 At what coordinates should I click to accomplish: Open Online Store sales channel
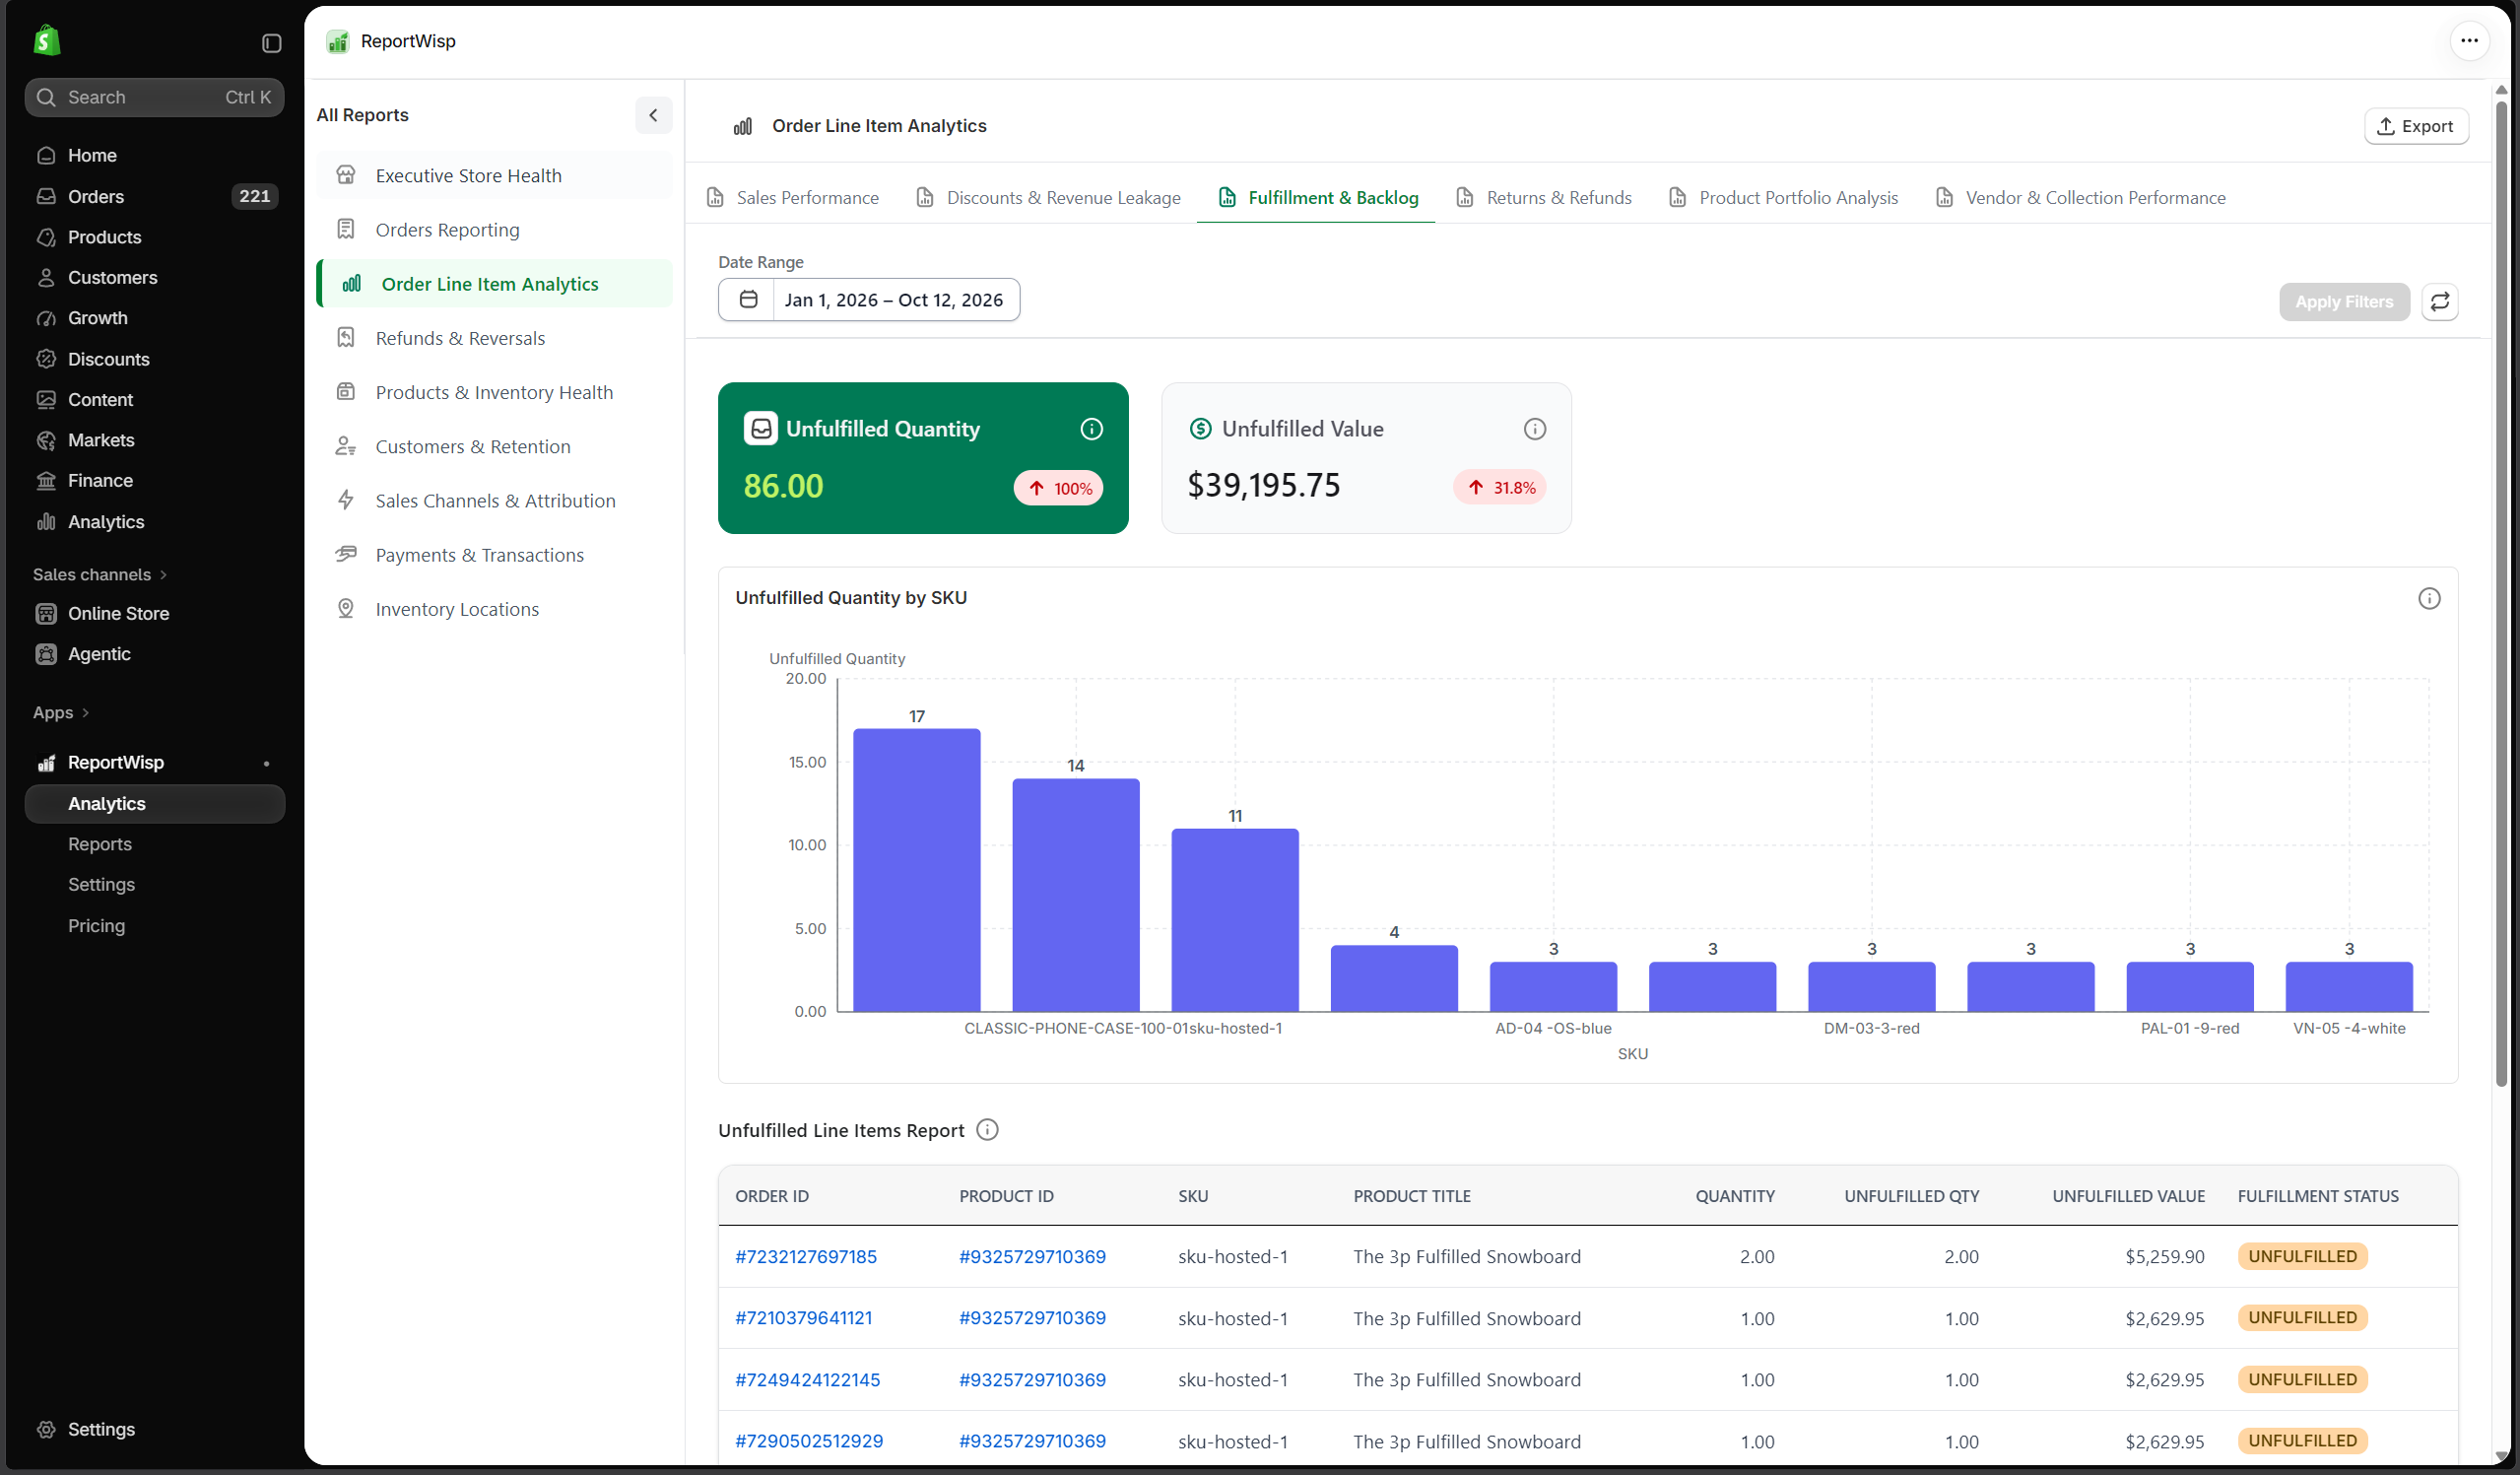pyautogui.click(x=154, y=613)
